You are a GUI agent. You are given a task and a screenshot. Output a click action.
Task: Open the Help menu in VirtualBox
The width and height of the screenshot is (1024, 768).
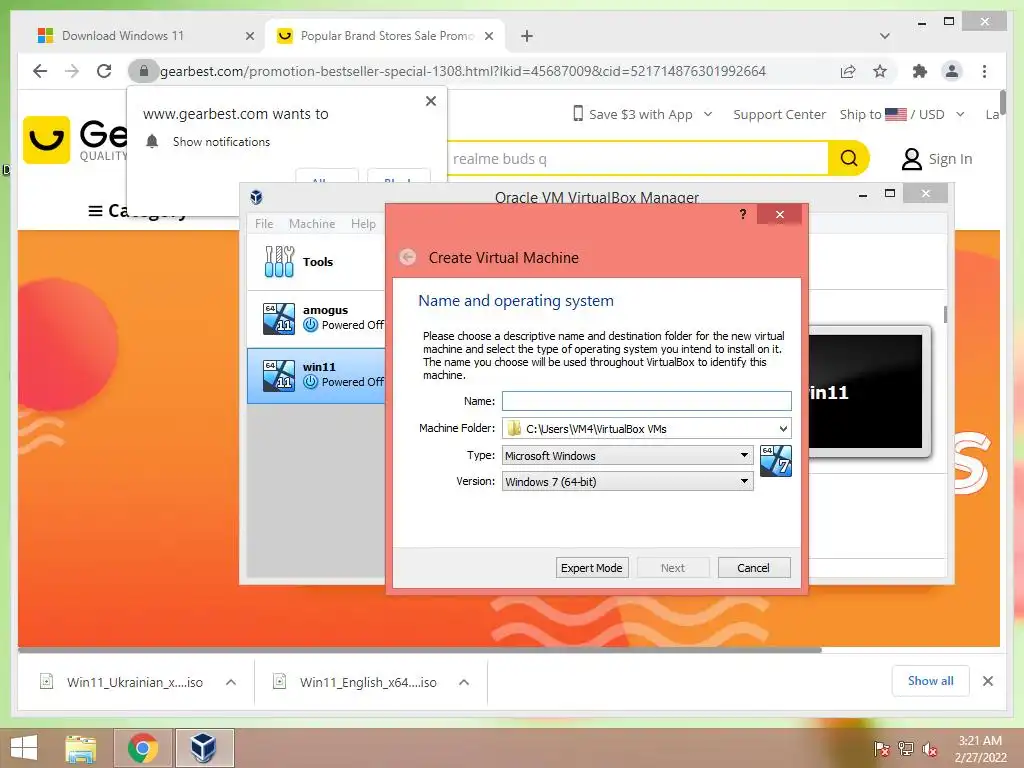[363, 223]
